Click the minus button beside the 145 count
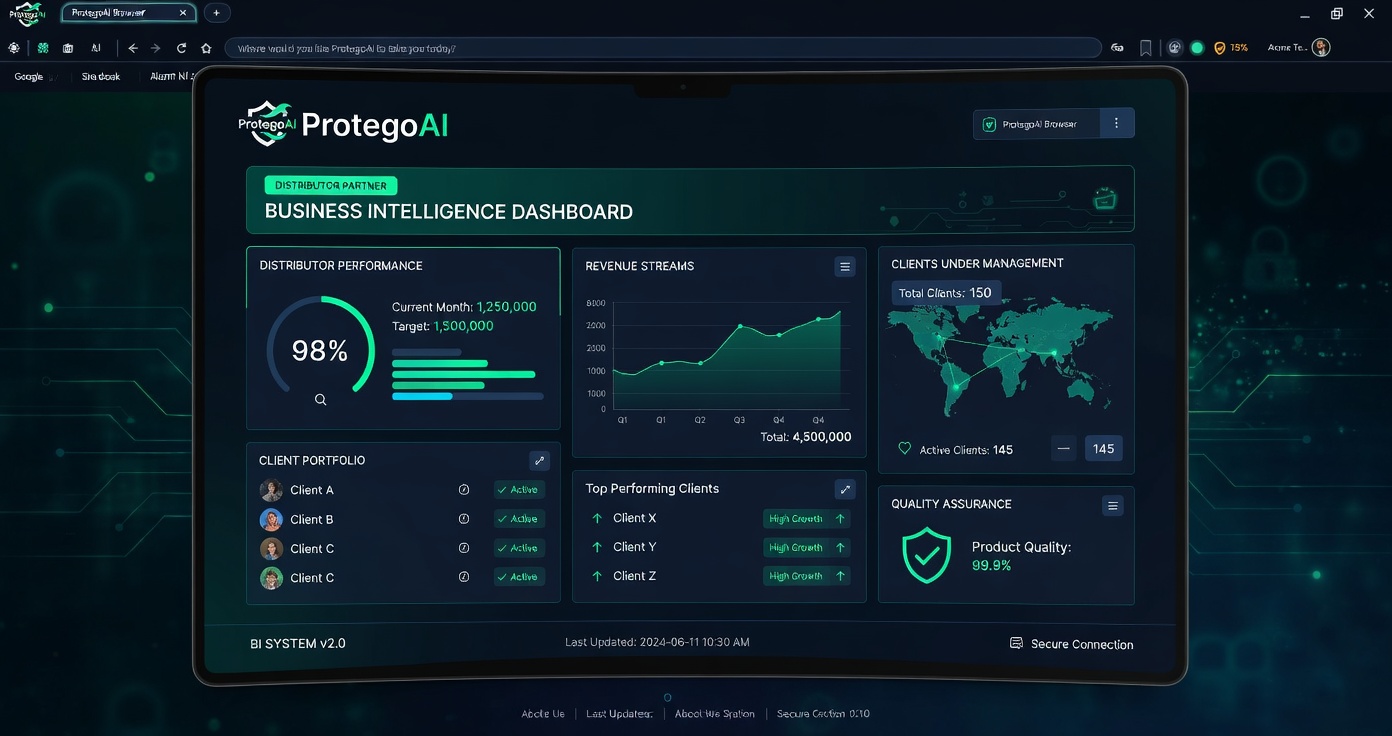The height and width of the screenshot is (736, 1392). click(1064, 449)
